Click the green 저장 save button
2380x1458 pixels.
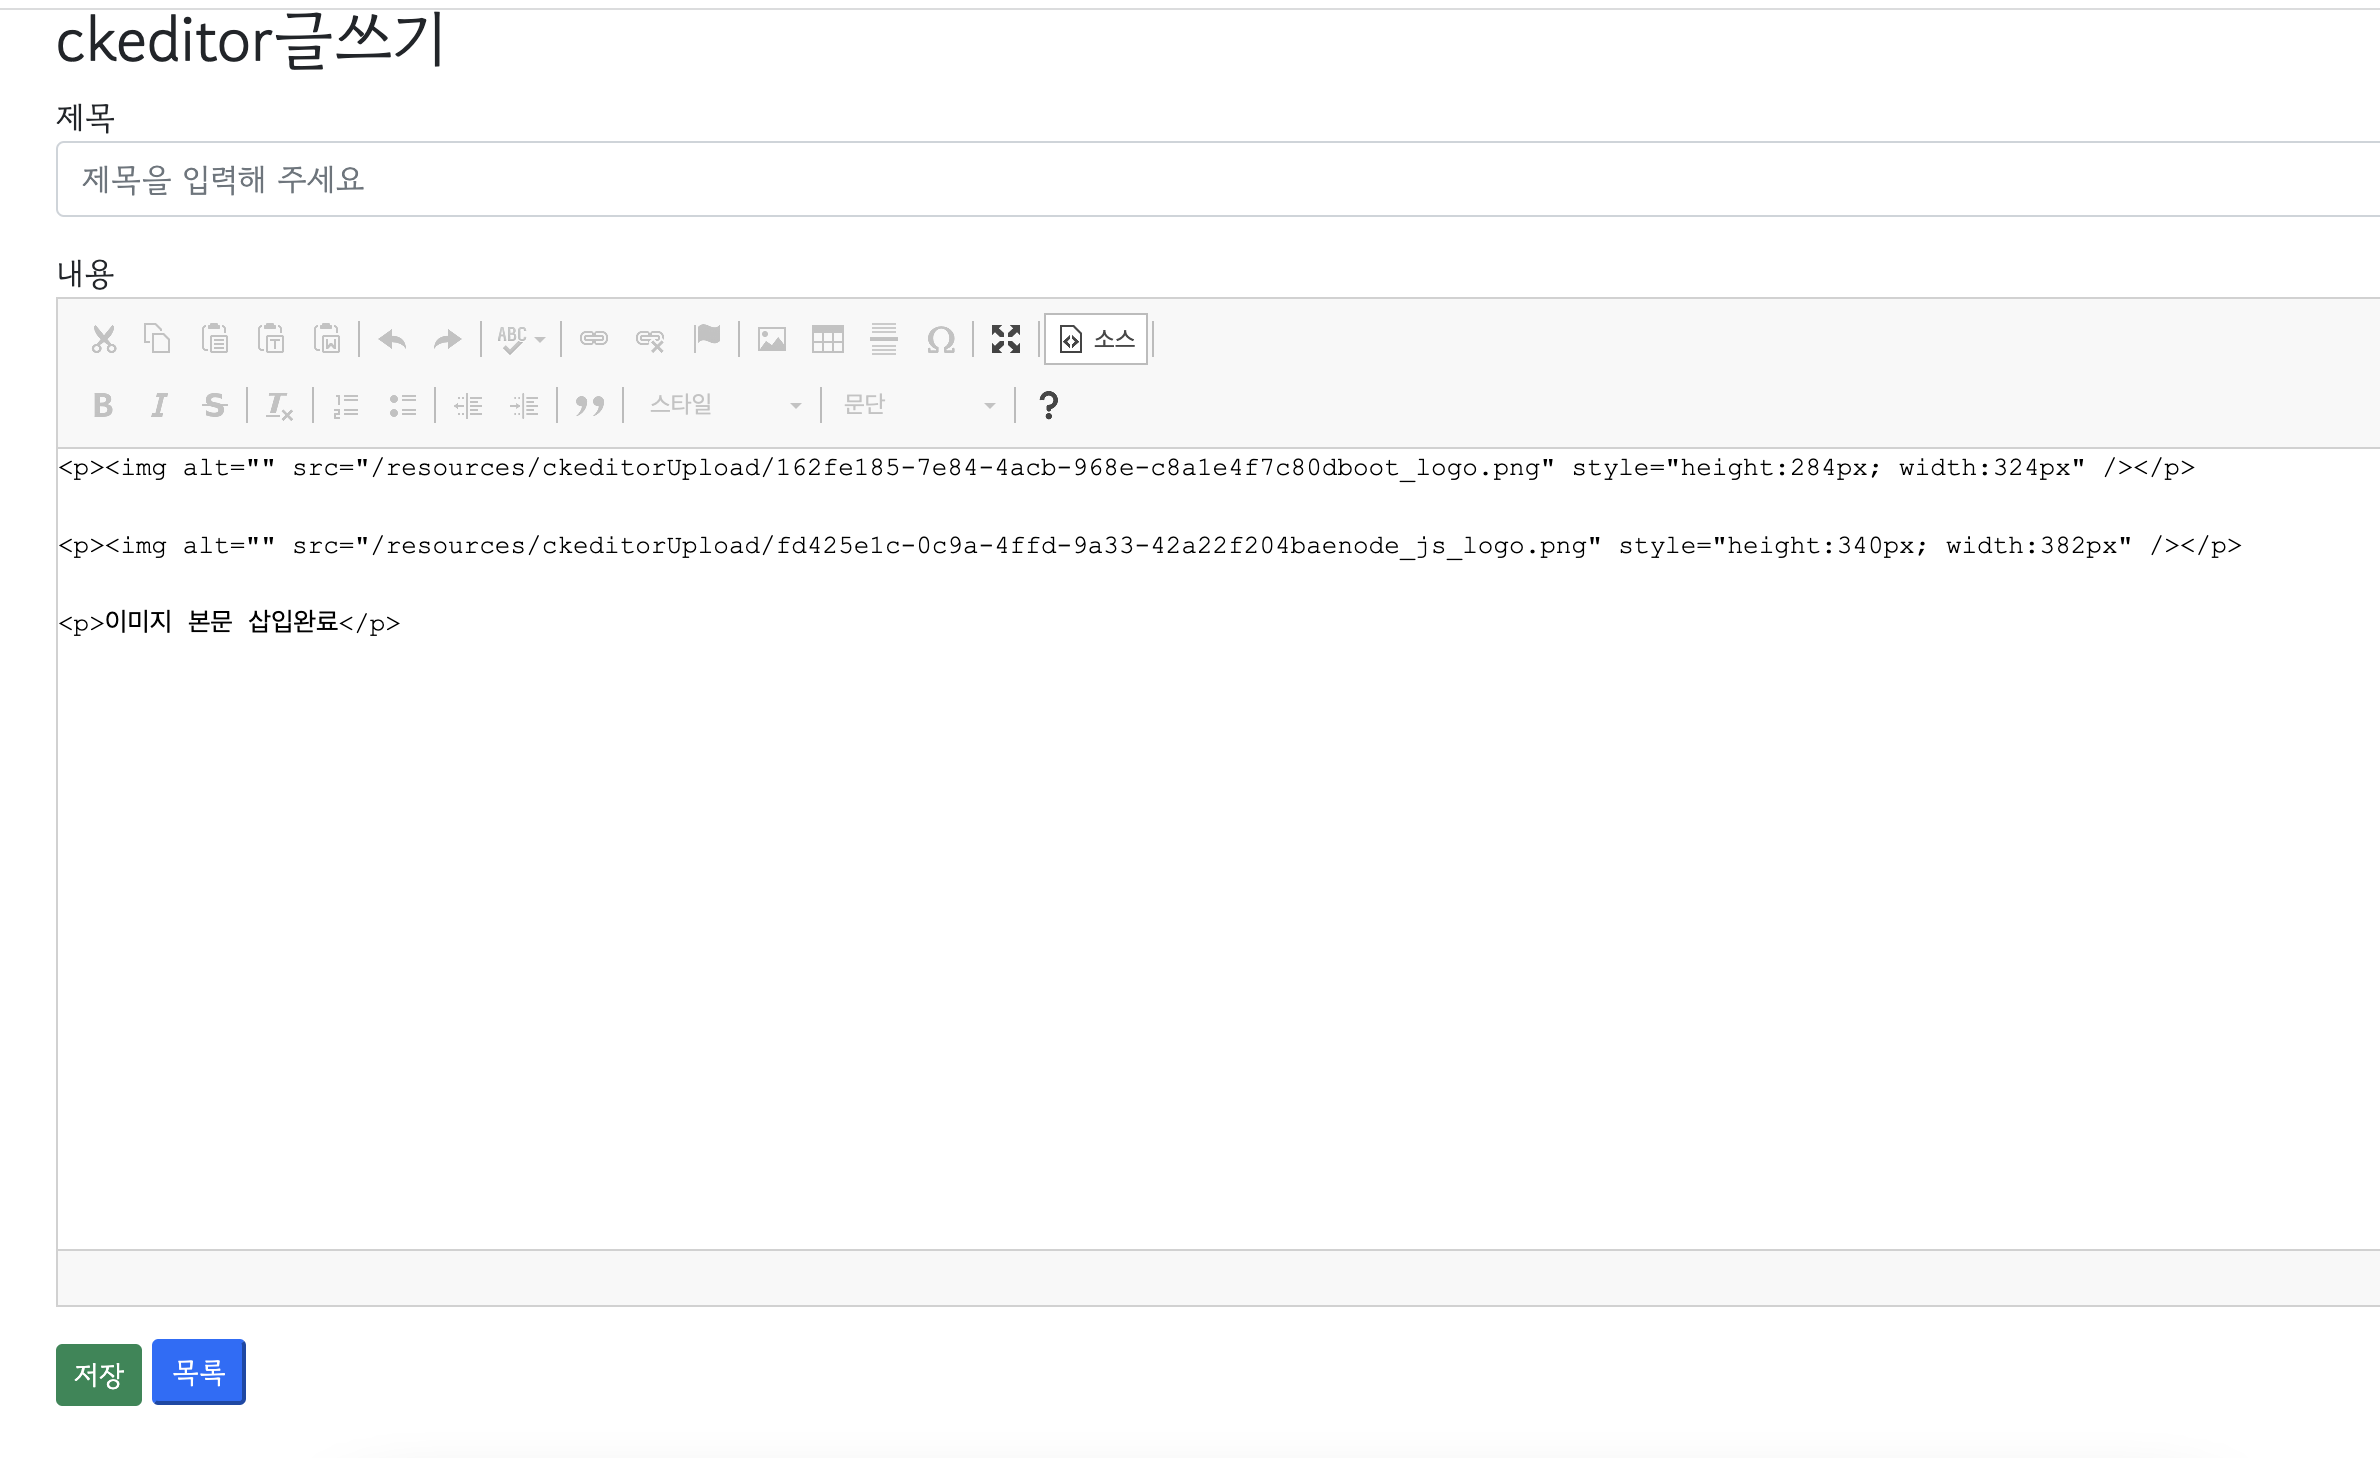tap(98, 1375)
